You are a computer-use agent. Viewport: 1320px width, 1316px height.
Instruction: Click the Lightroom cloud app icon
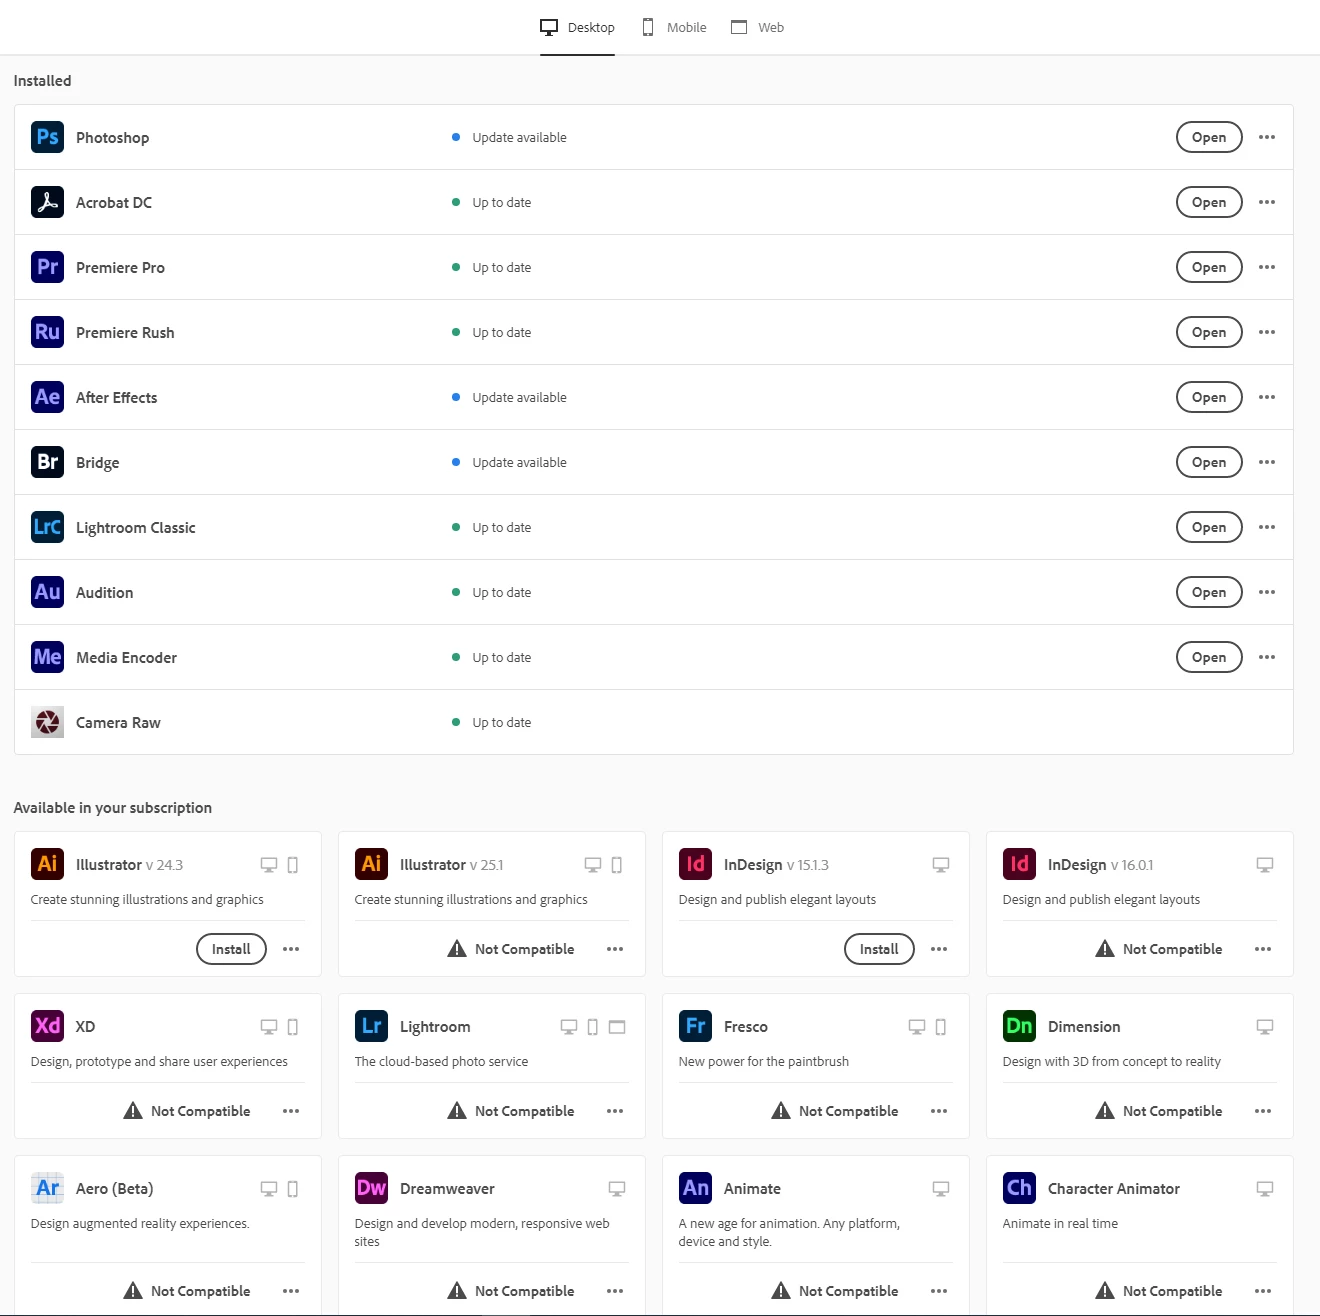371,1026
